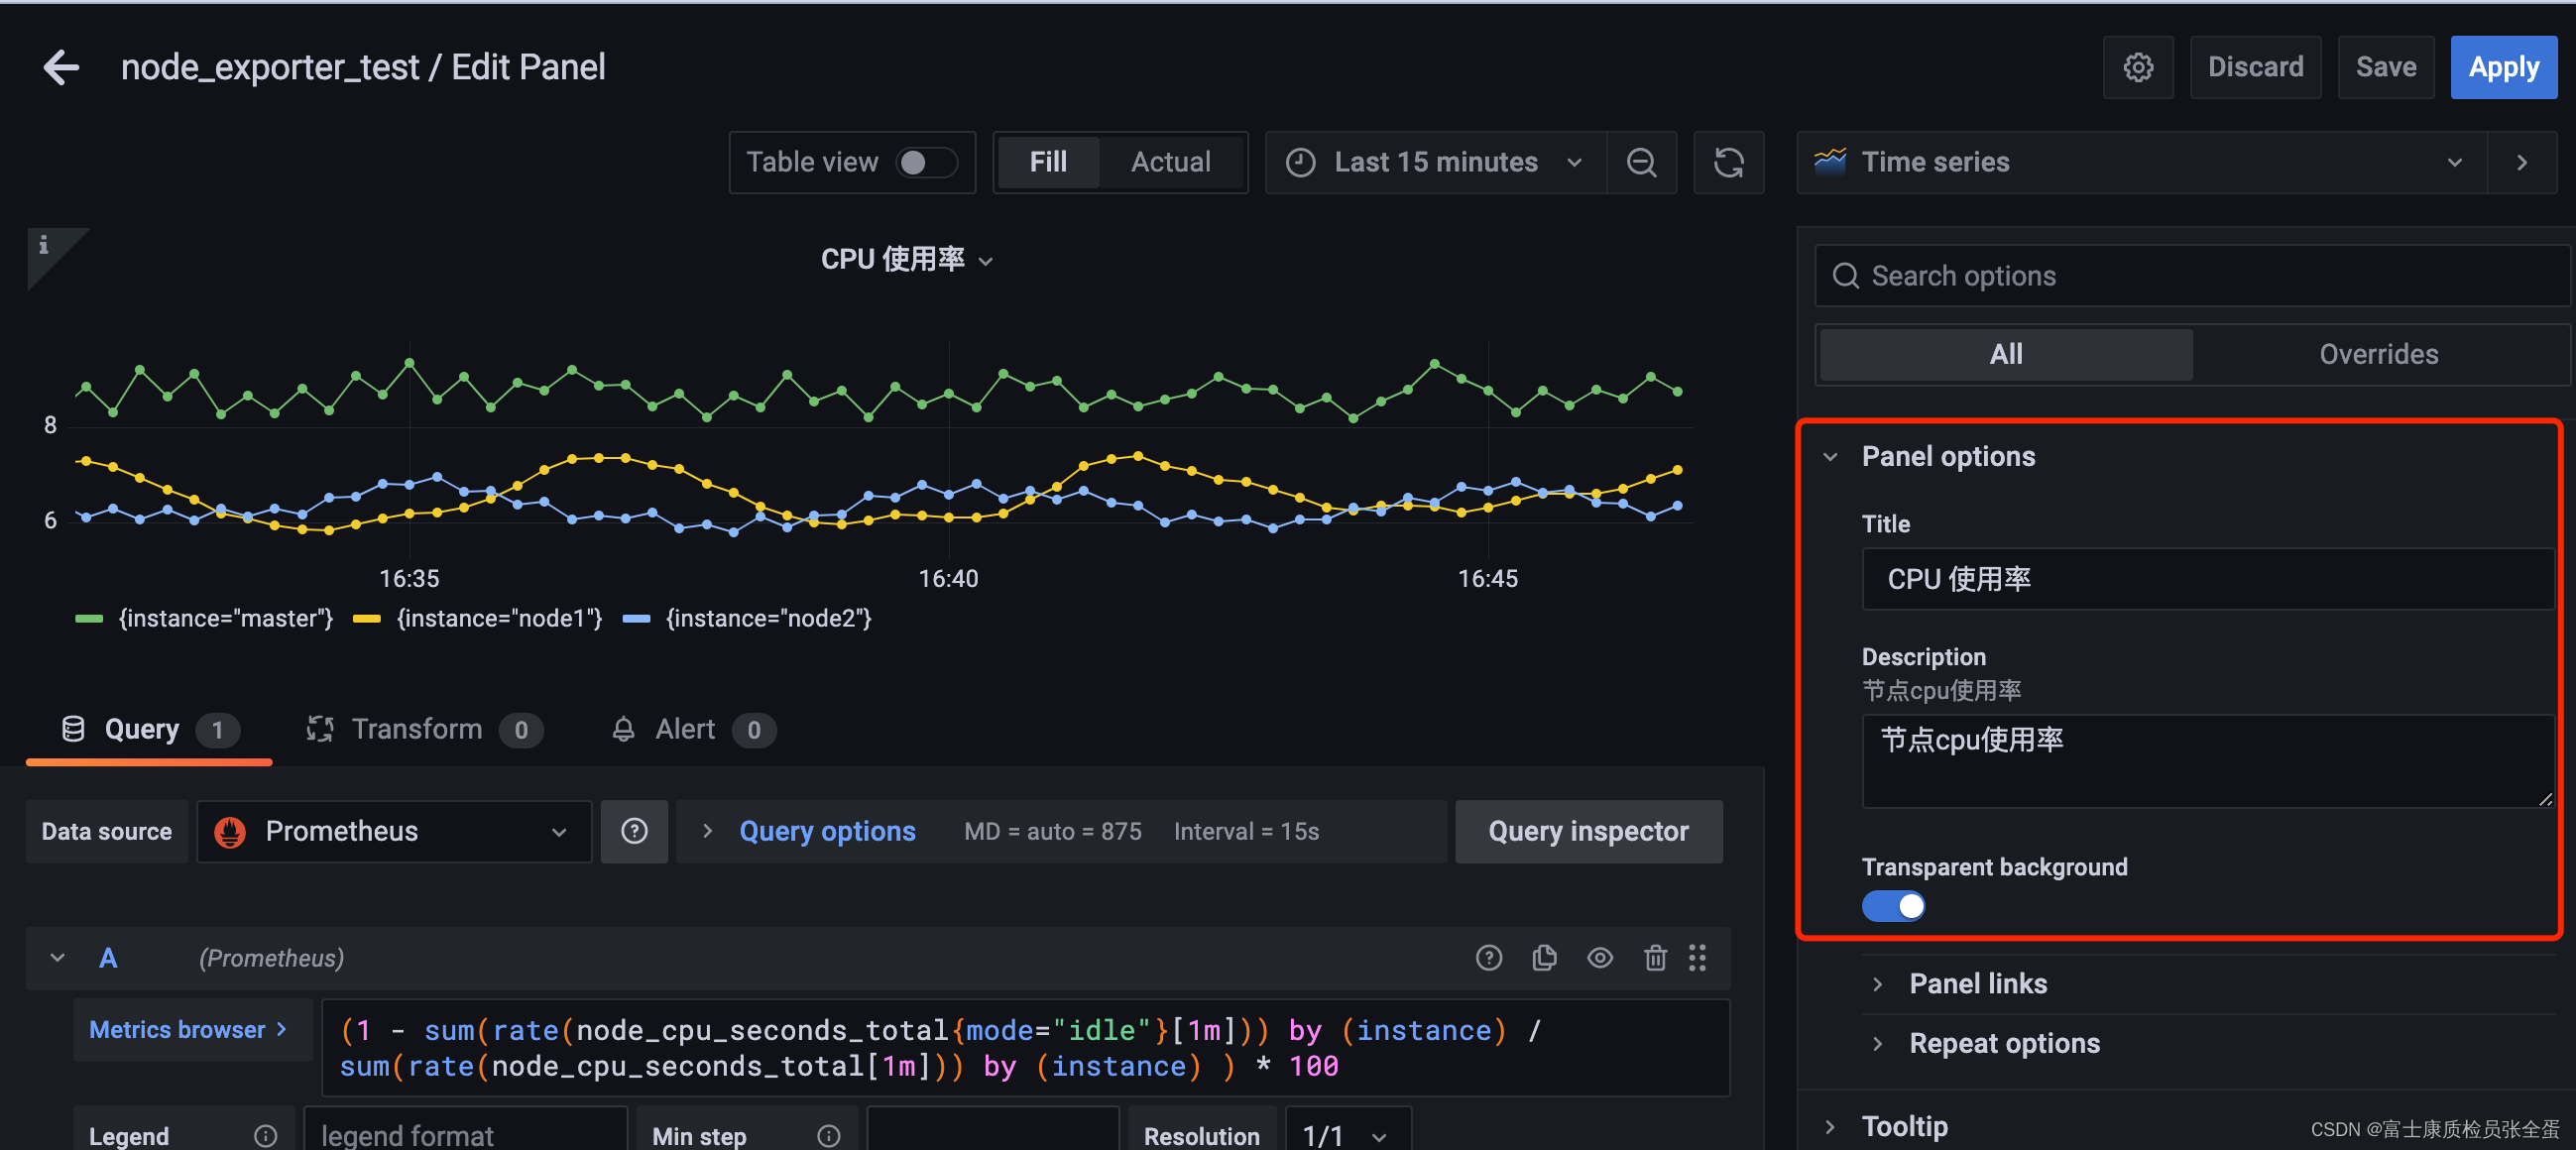Image resolution: width=2576 pixels, height=1150 pixels.
Task: Open the Prometheus data source dropdown
Action: tap(394, 831)
